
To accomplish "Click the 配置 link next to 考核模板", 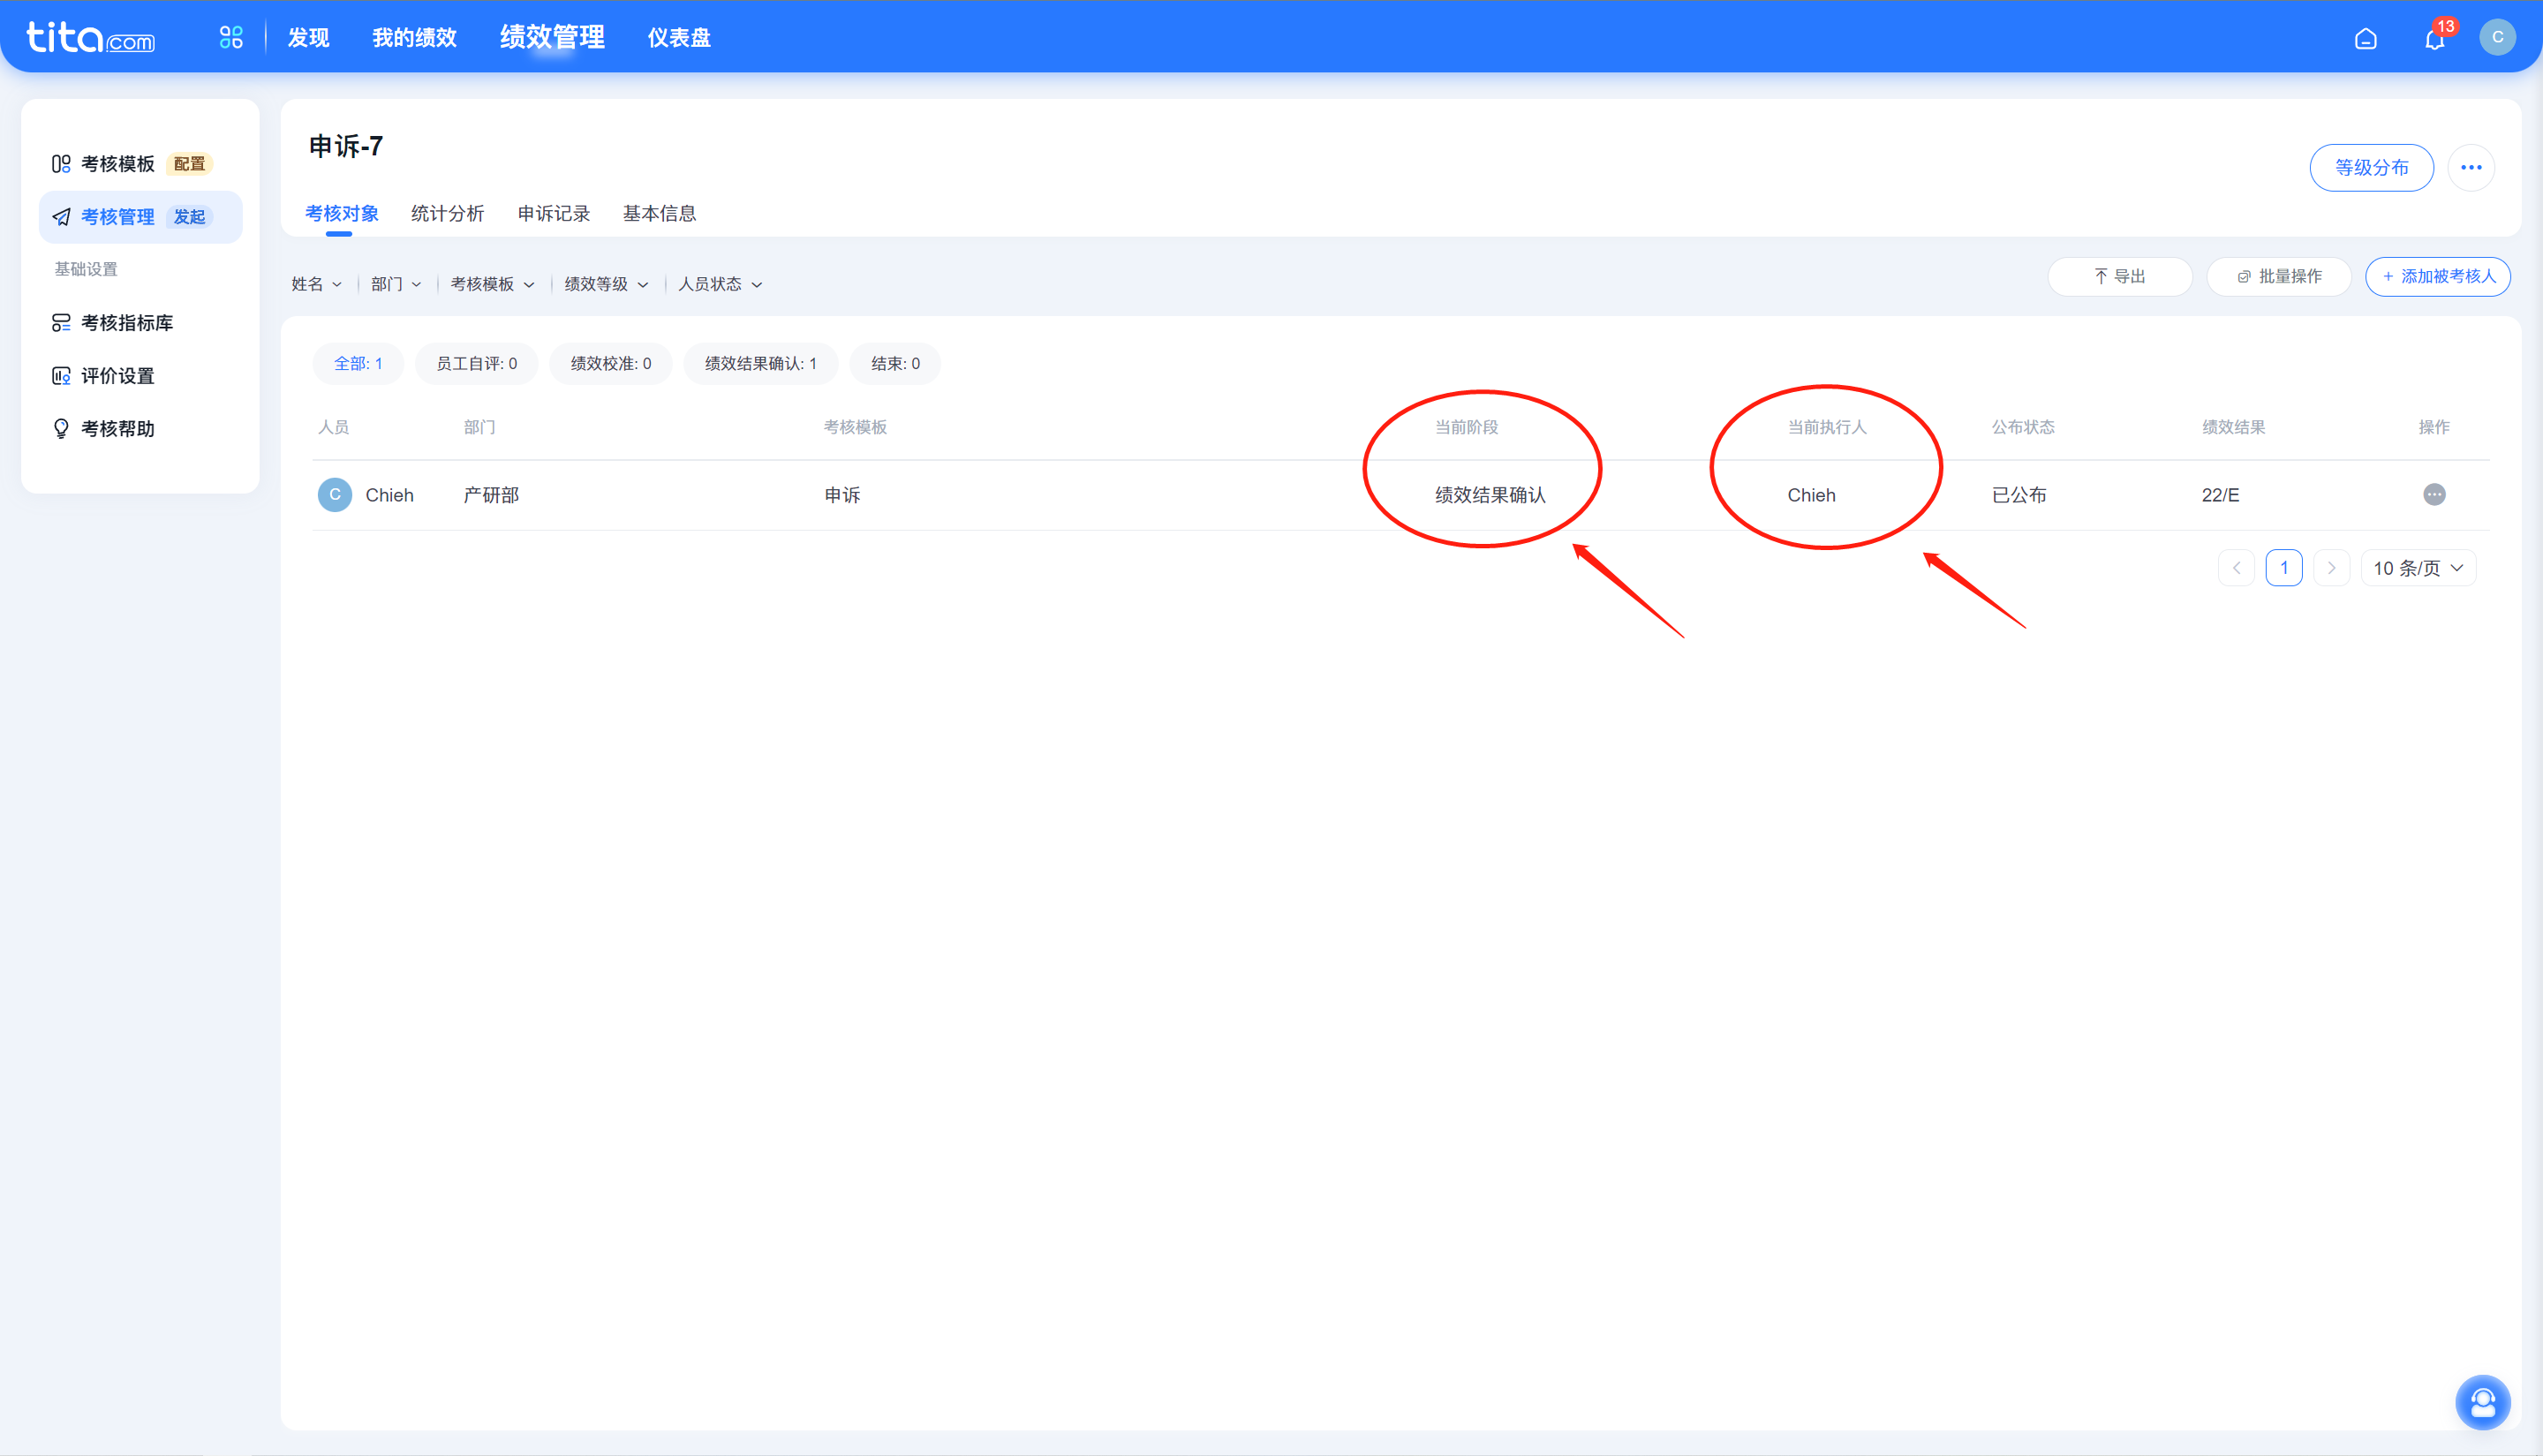I will pyautogui.click(x=189, y=162).
